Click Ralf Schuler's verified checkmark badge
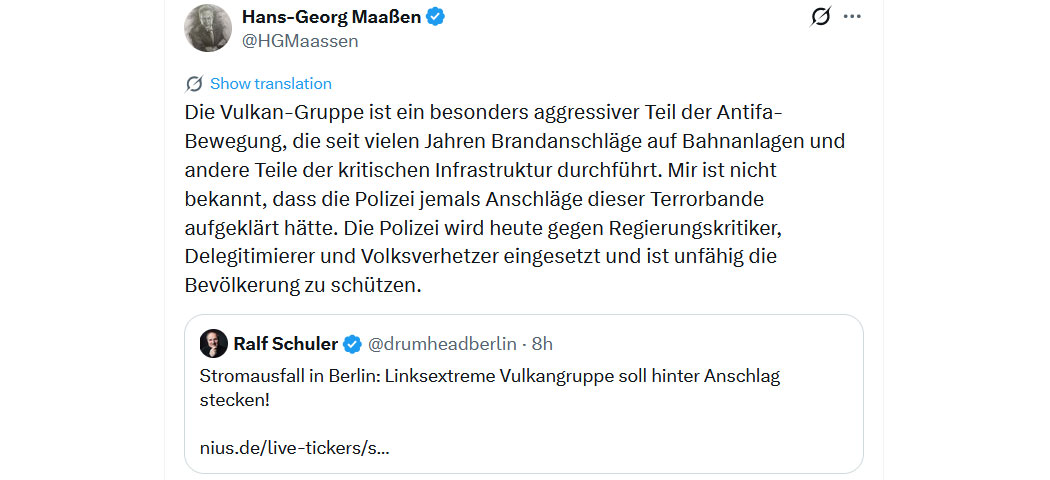1050x480 pixels. [352, 345]
